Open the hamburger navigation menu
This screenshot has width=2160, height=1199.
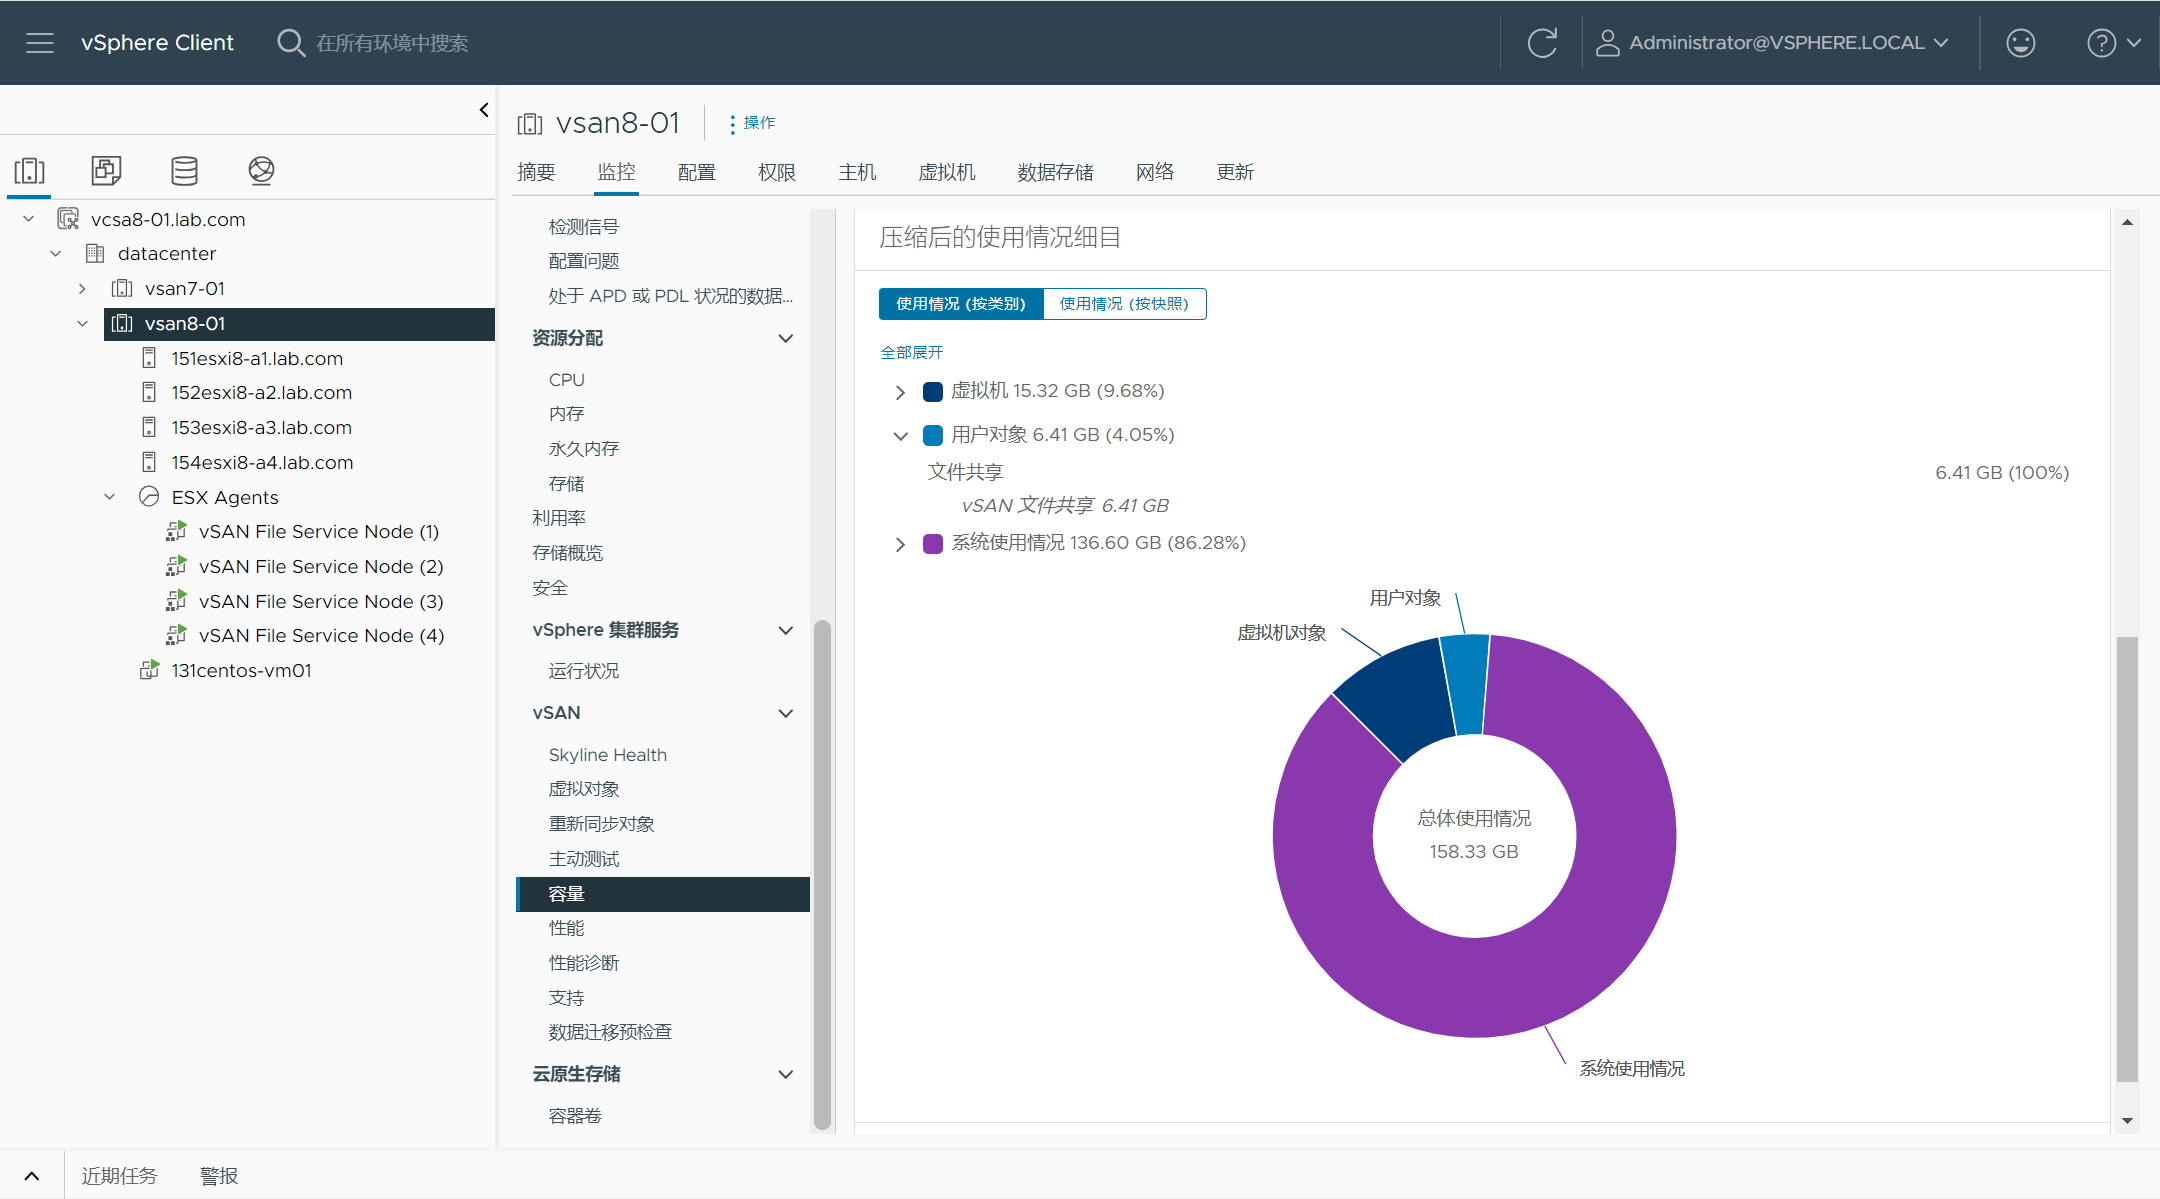[40, 43]
